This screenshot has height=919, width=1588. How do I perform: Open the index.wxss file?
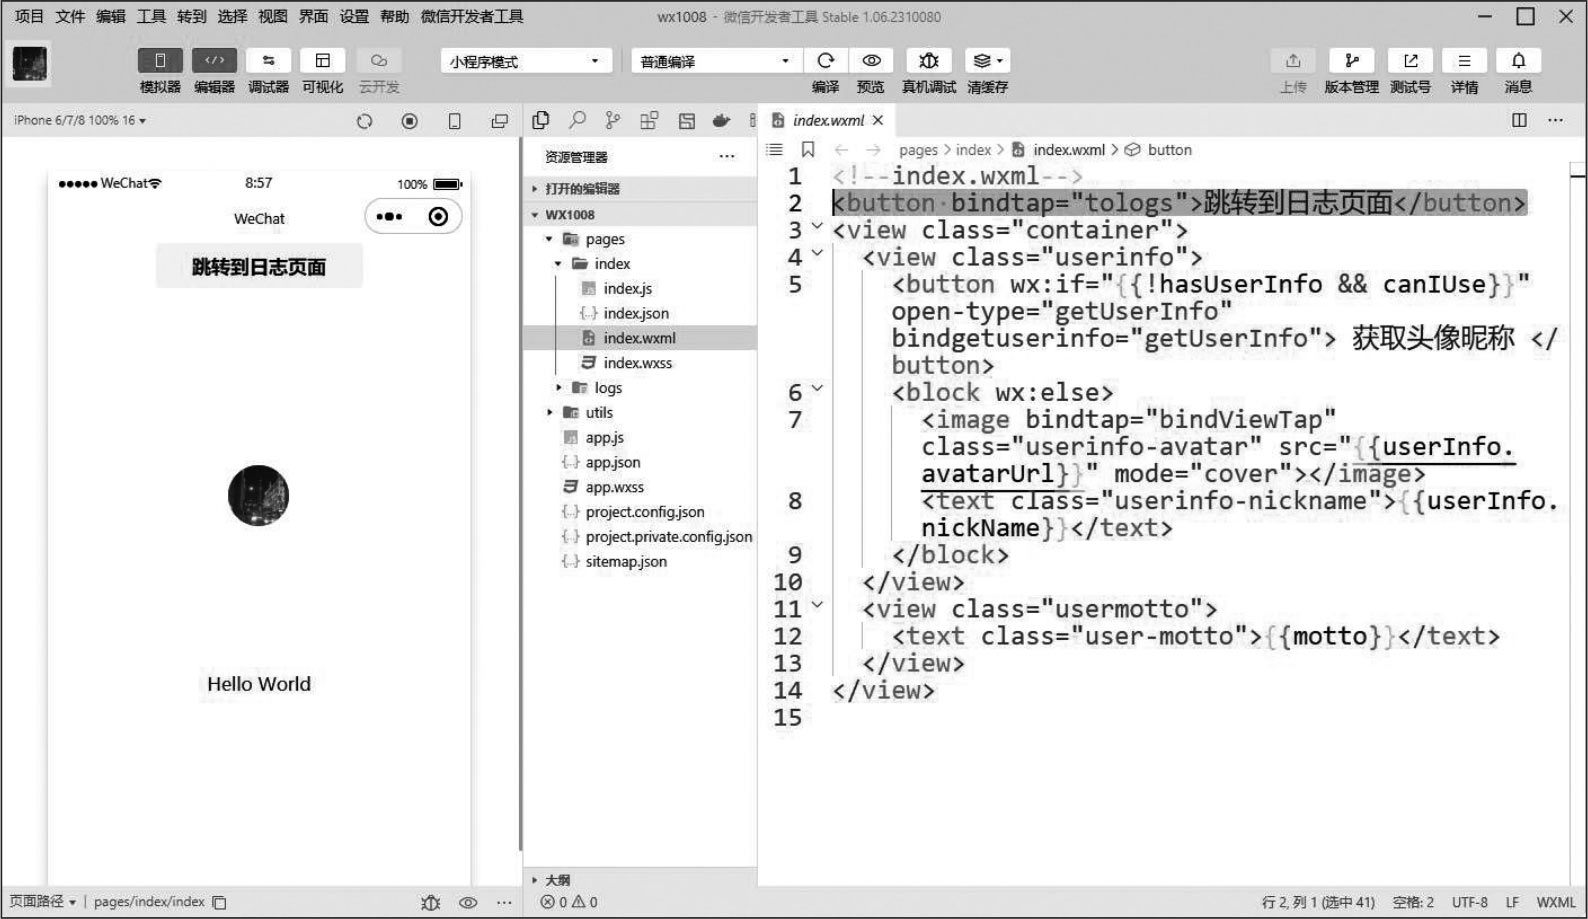pyautogui.click(x=637, y=362)
